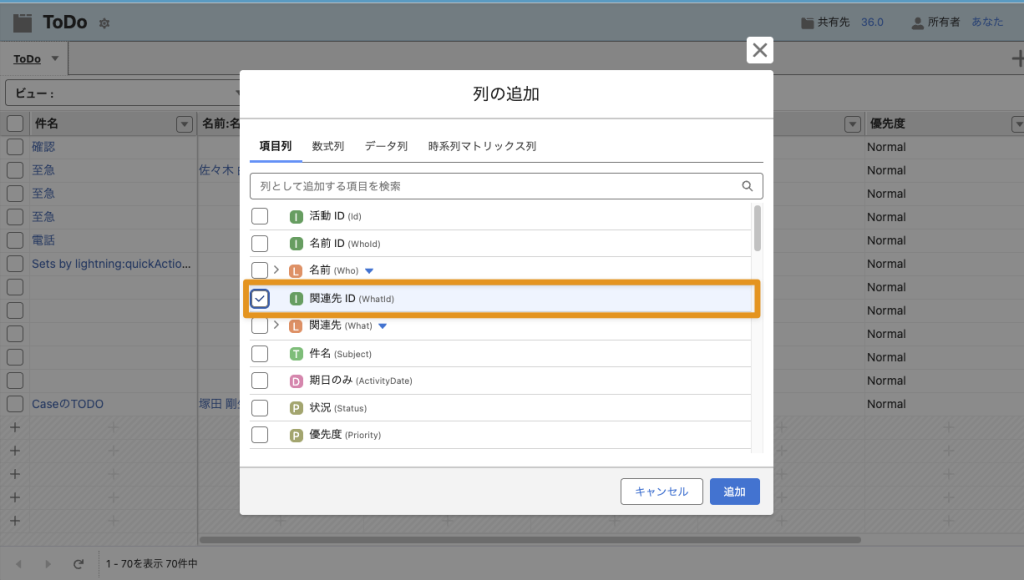
Task: Click the pink D icon for 期日のみ
Action: pyautogui.click(x=296, y=381)
